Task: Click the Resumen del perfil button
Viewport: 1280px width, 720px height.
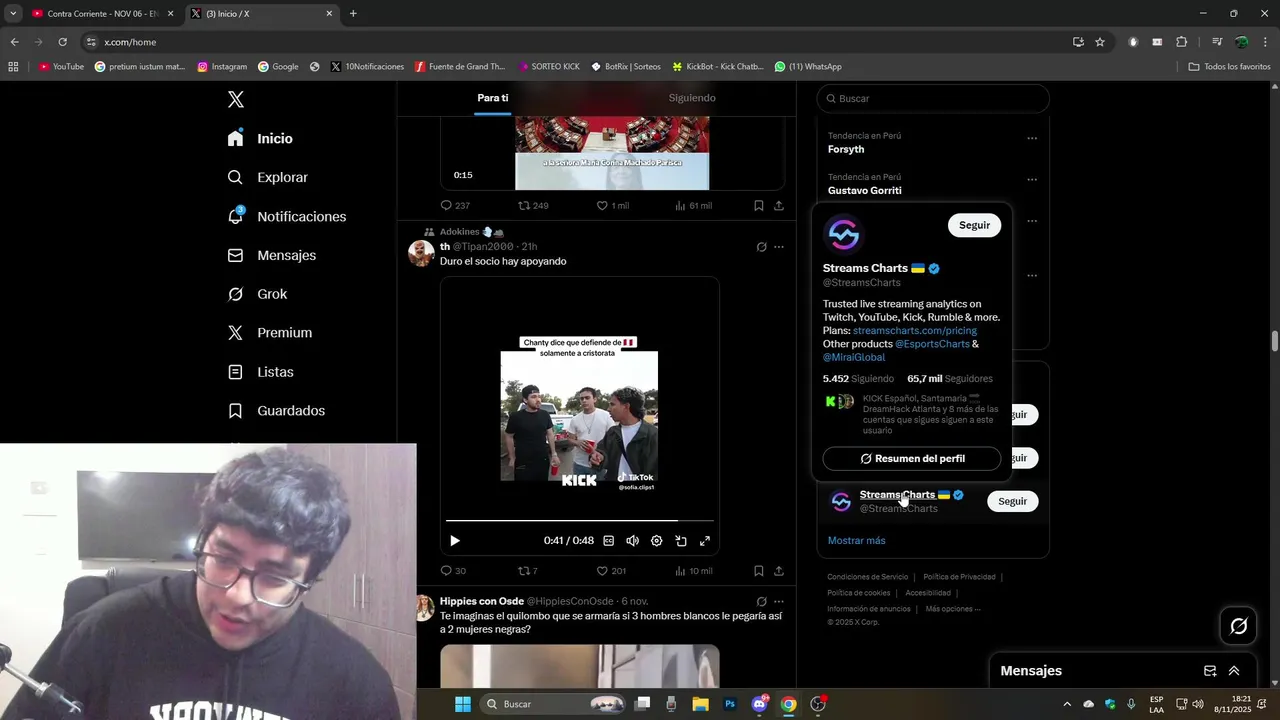Action: point(912,458)
